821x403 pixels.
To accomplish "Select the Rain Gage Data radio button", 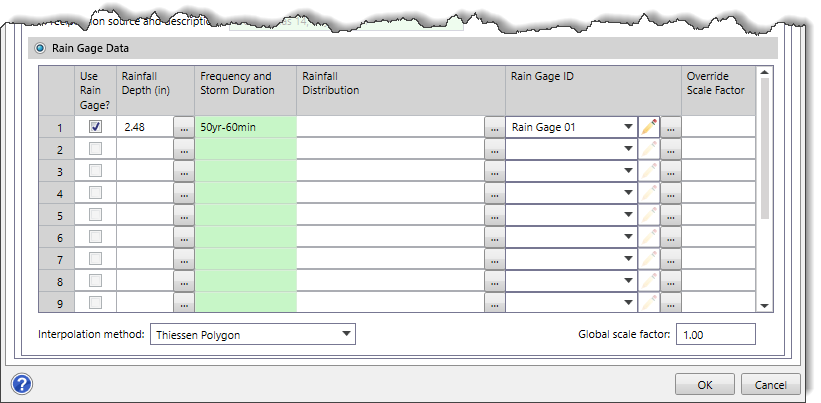I will click(x=40, y=48).
